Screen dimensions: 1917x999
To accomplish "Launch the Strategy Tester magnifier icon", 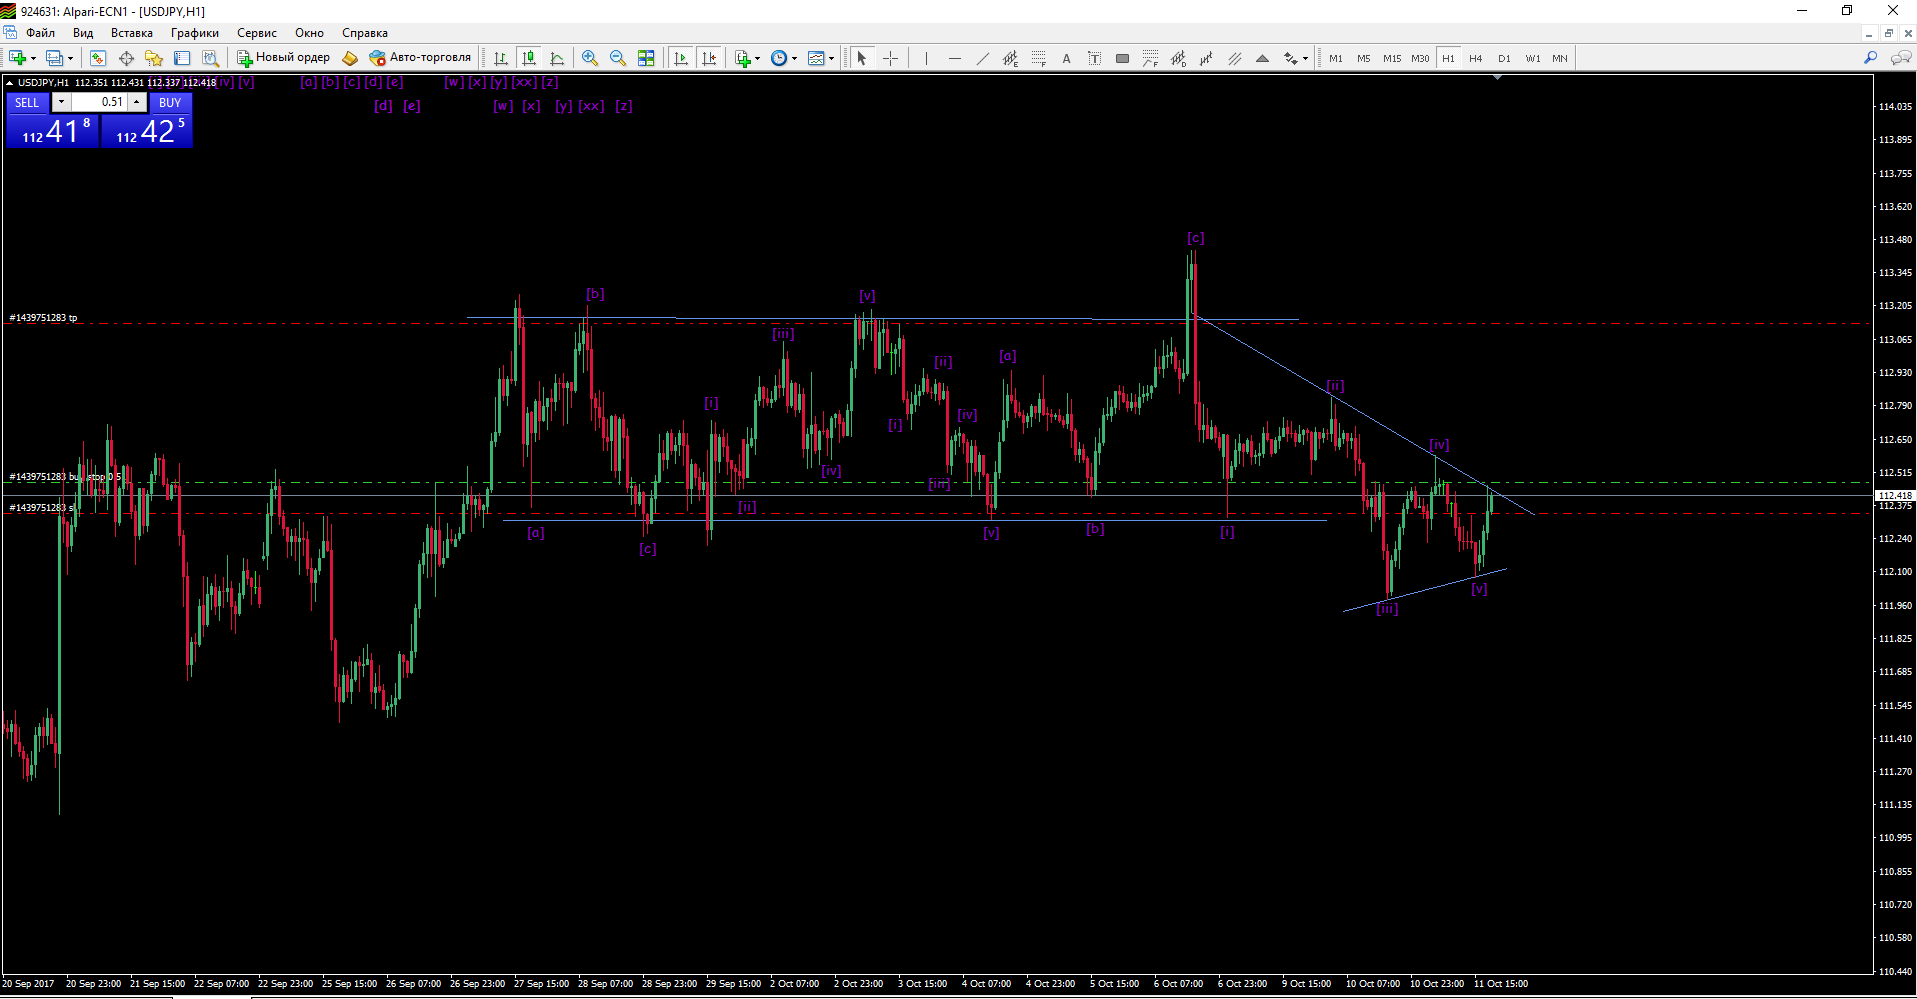I will pos(210,58).
